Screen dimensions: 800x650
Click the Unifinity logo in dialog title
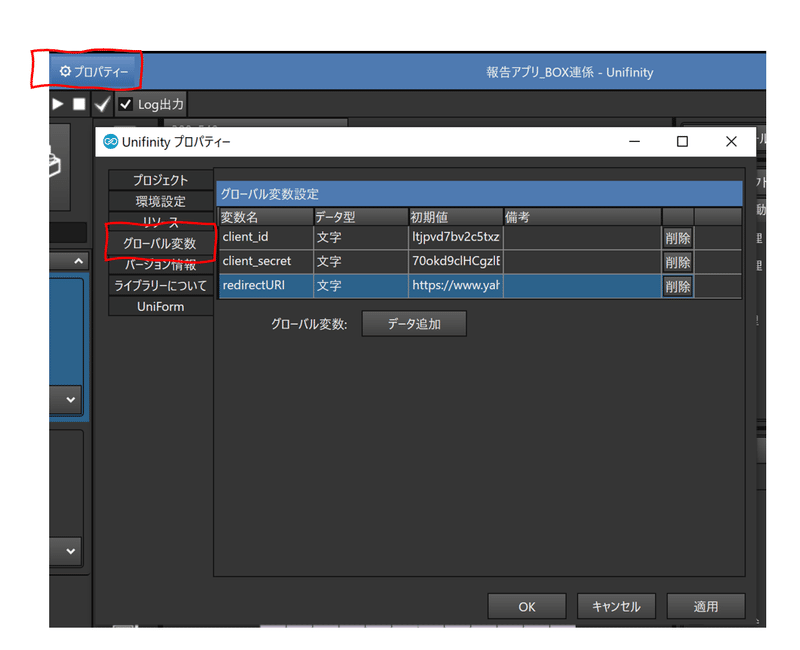pos(110,141)
